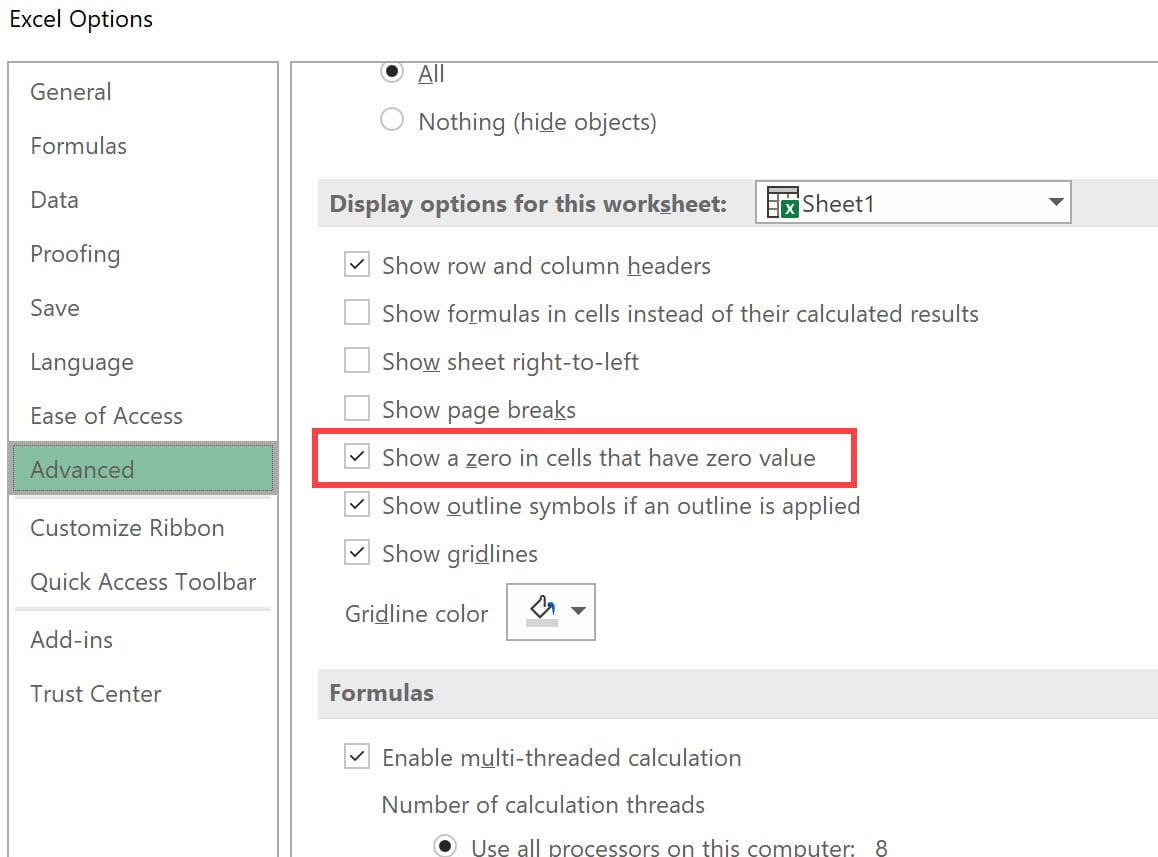
Task: Select the All objects radio button
Action: click(x=391, y=72)
